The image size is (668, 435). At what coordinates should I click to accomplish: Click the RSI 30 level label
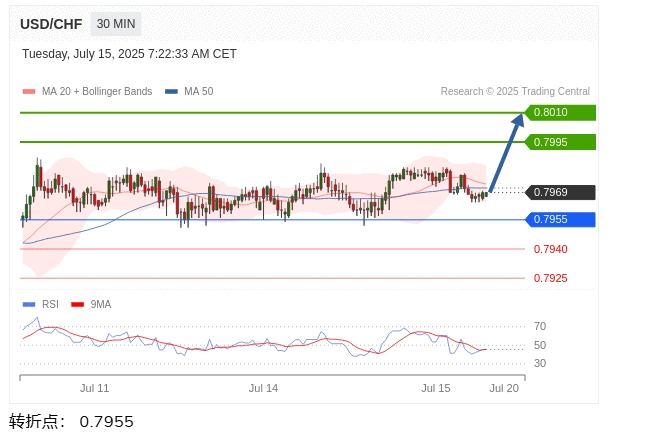[x=540, y=363]
